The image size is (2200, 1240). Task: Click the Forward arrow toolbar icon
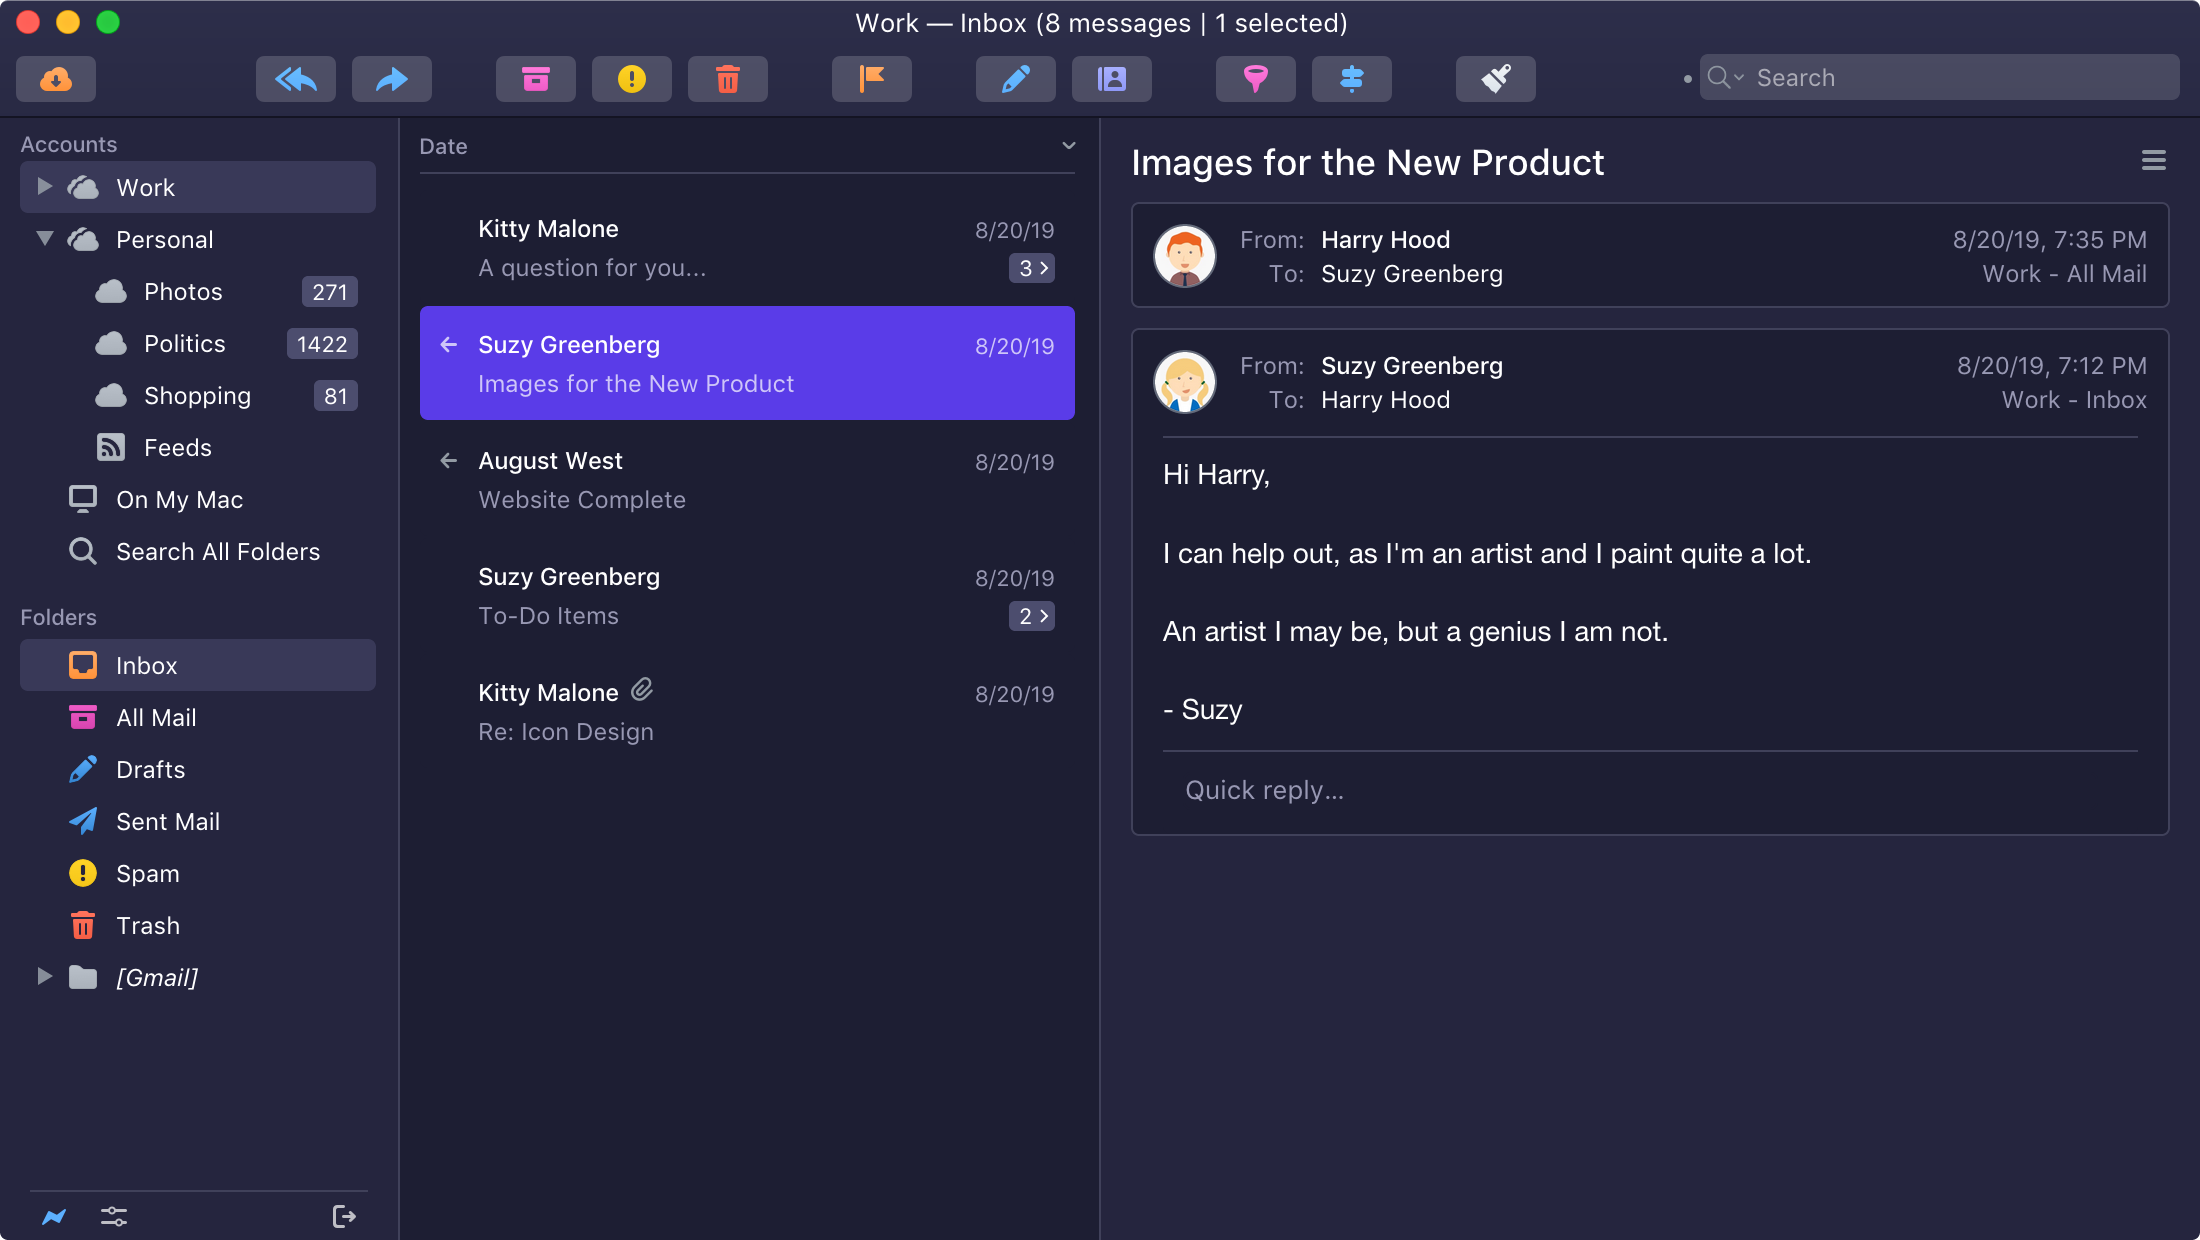tap(391, 79)
